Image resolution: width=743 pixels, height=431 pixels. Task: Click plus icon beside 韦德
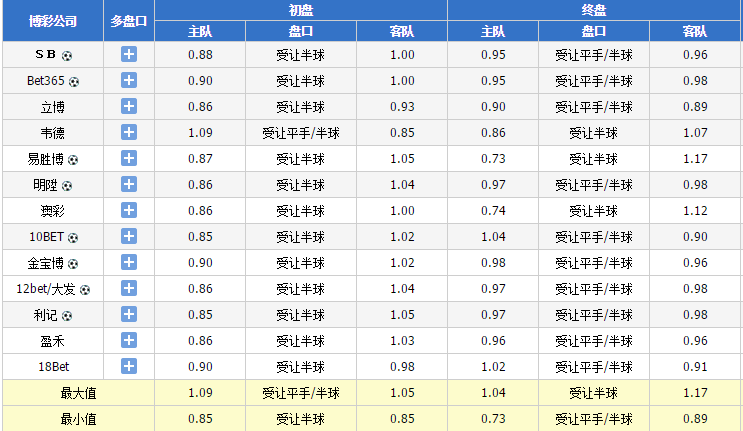pyautogui.click(x=129, y=132)
